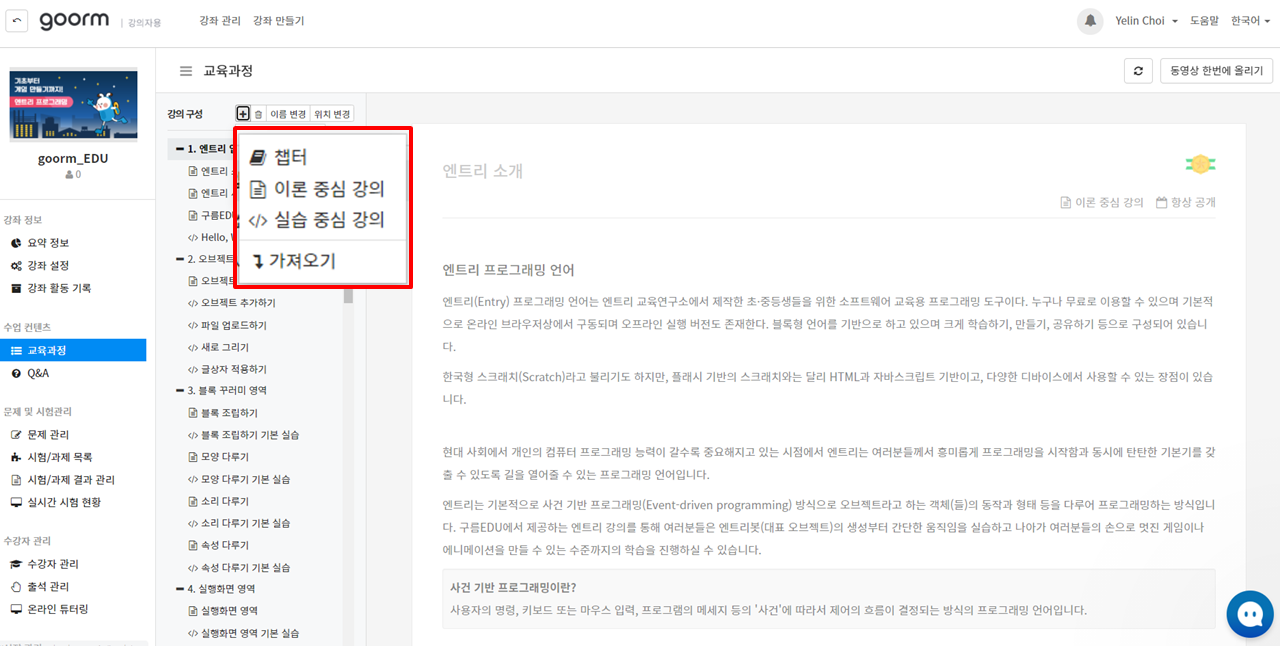
Task: Click the trash delete icon in 강의 구성
Action: [x=258, y=114]
